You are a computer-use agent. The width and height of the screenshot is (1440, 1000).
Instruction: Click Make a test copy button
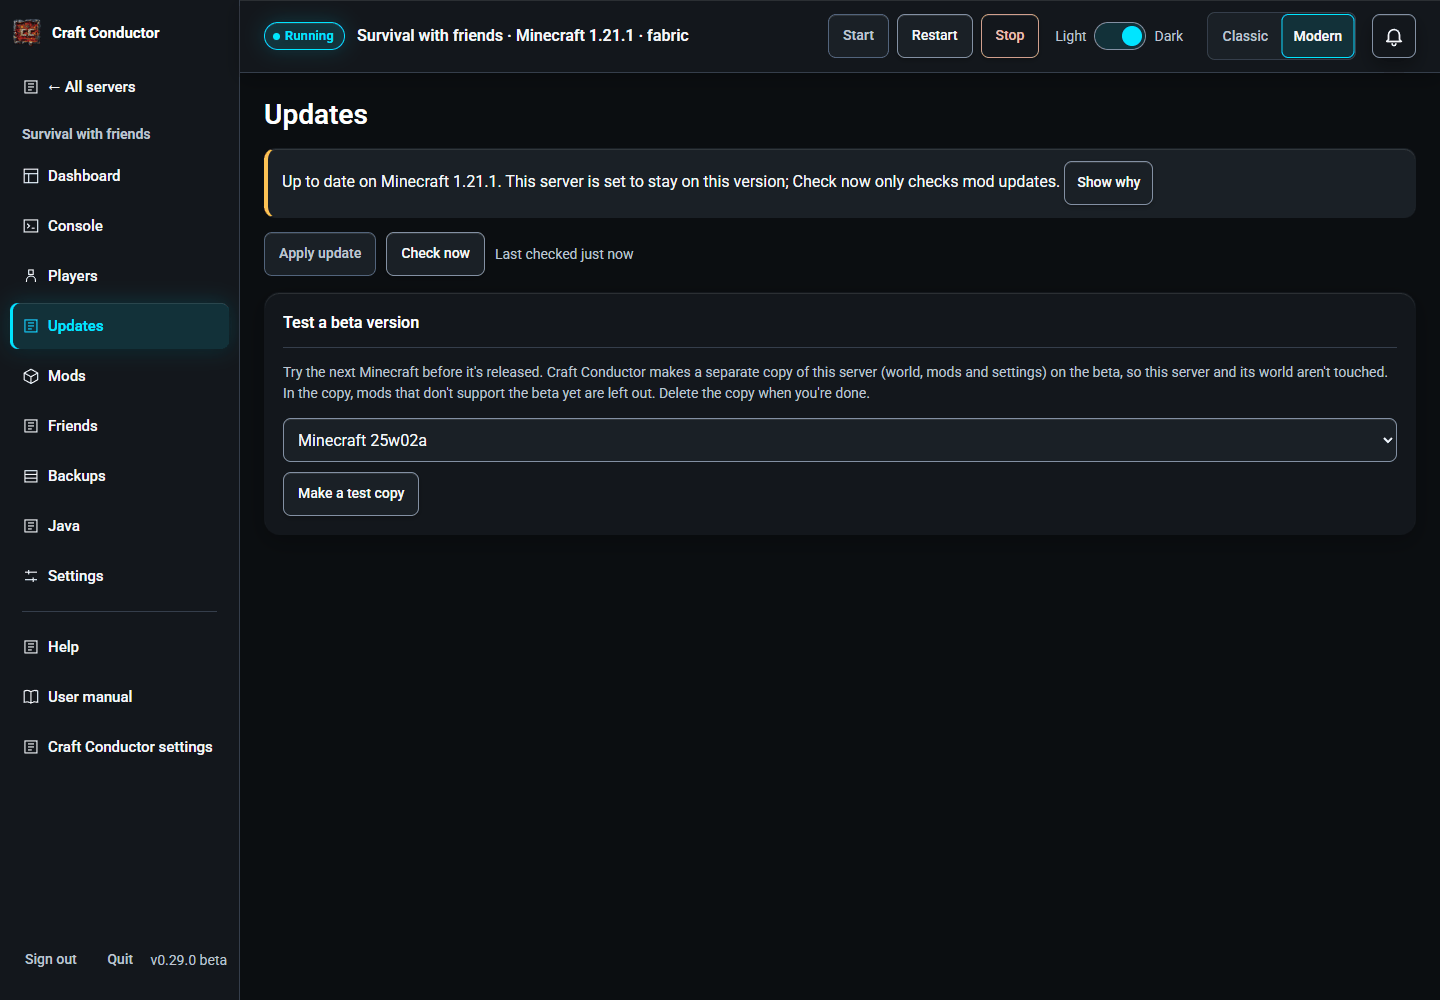coord(351,494)
